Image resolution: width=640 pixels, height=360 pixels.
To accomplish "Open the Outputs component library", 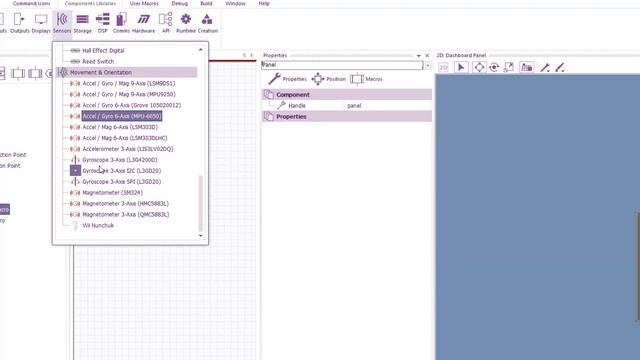I will click(x=19, y=23).
